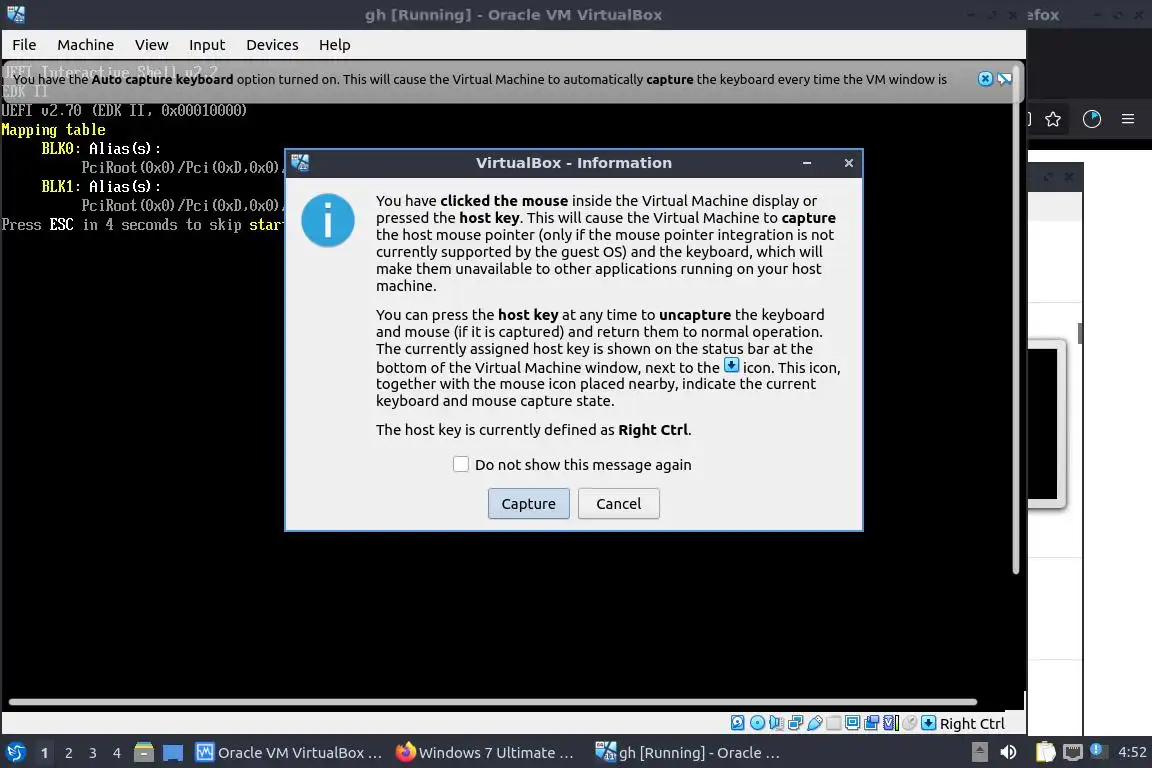Image resolution: width=1152 pixels, height=768 pixels.
Task: Close the VirtualBox Information dialog
Action: (x=849, y=162)
